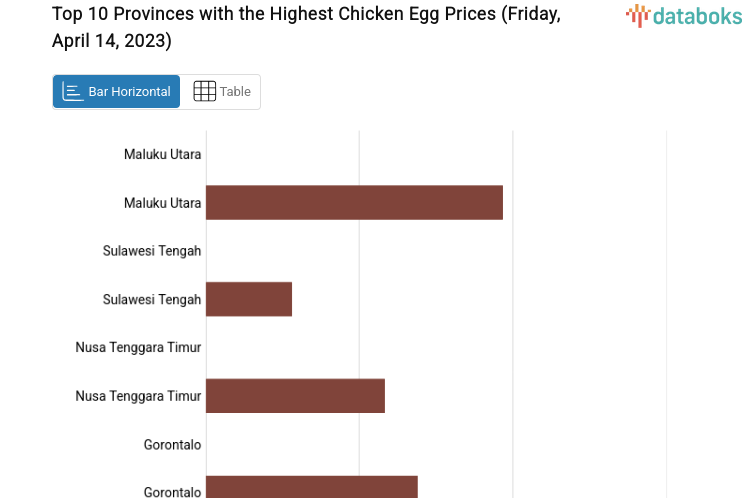Click the Sulawesi Tengah label without a bar
Viewport: 753px width, 498px height.
coord(152,251)
